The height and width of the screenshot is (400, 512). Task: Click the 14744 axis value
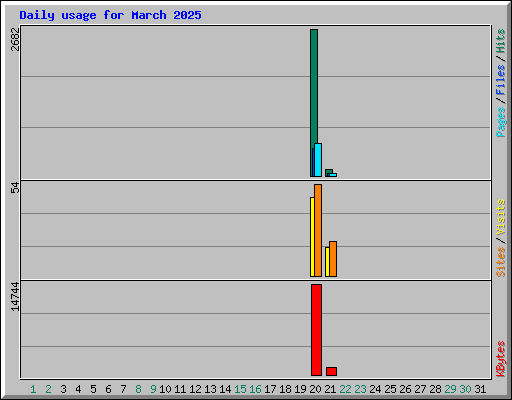point(15,297)
